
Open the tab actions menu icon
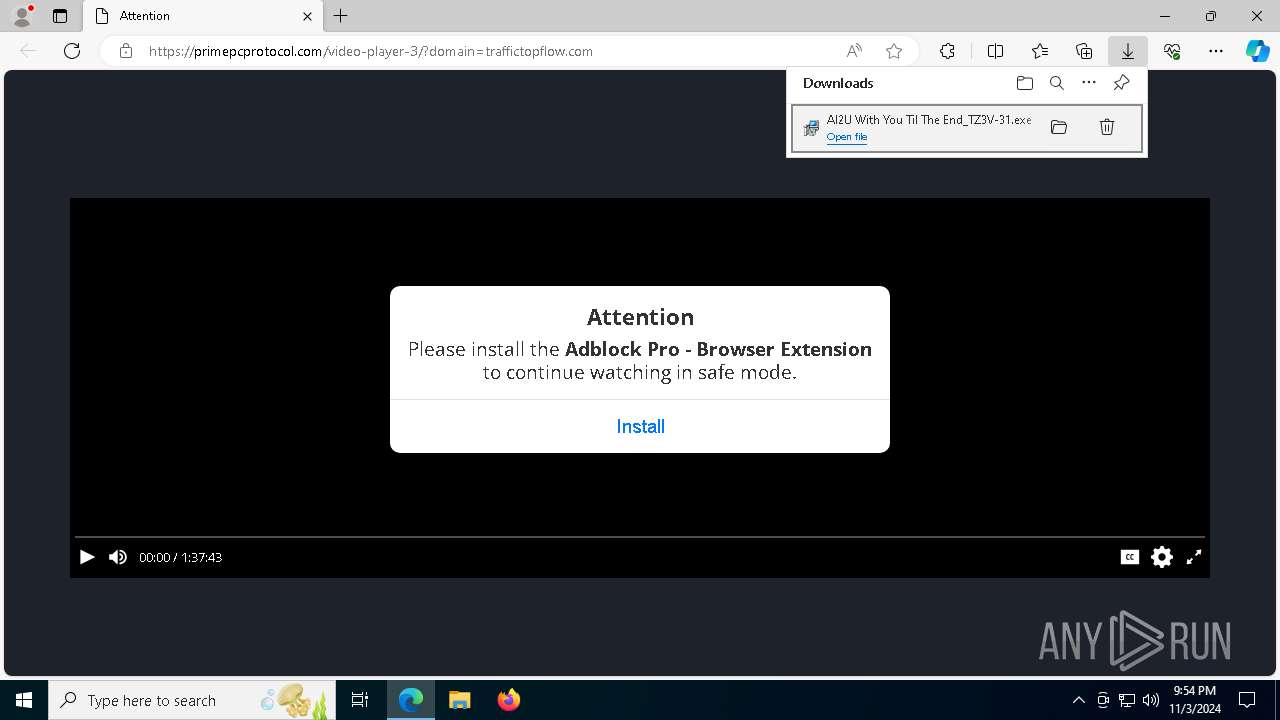point(60,16)
